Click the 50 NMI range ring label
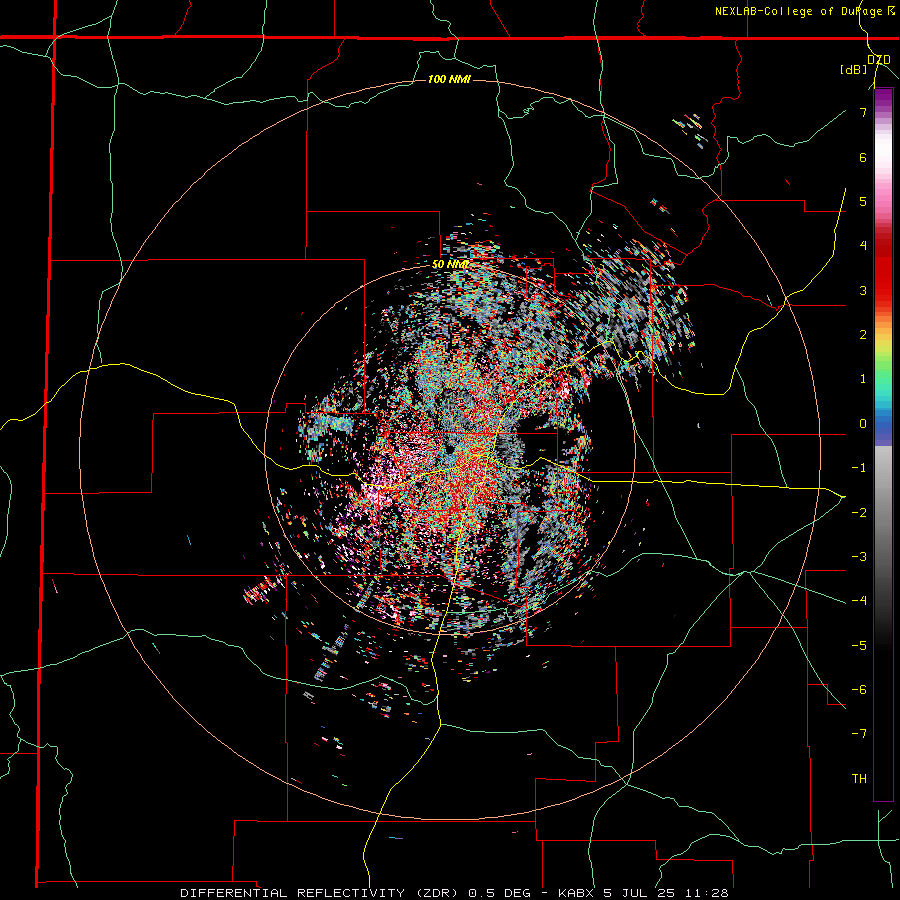The image size is (900, 900). pos(450,265)
